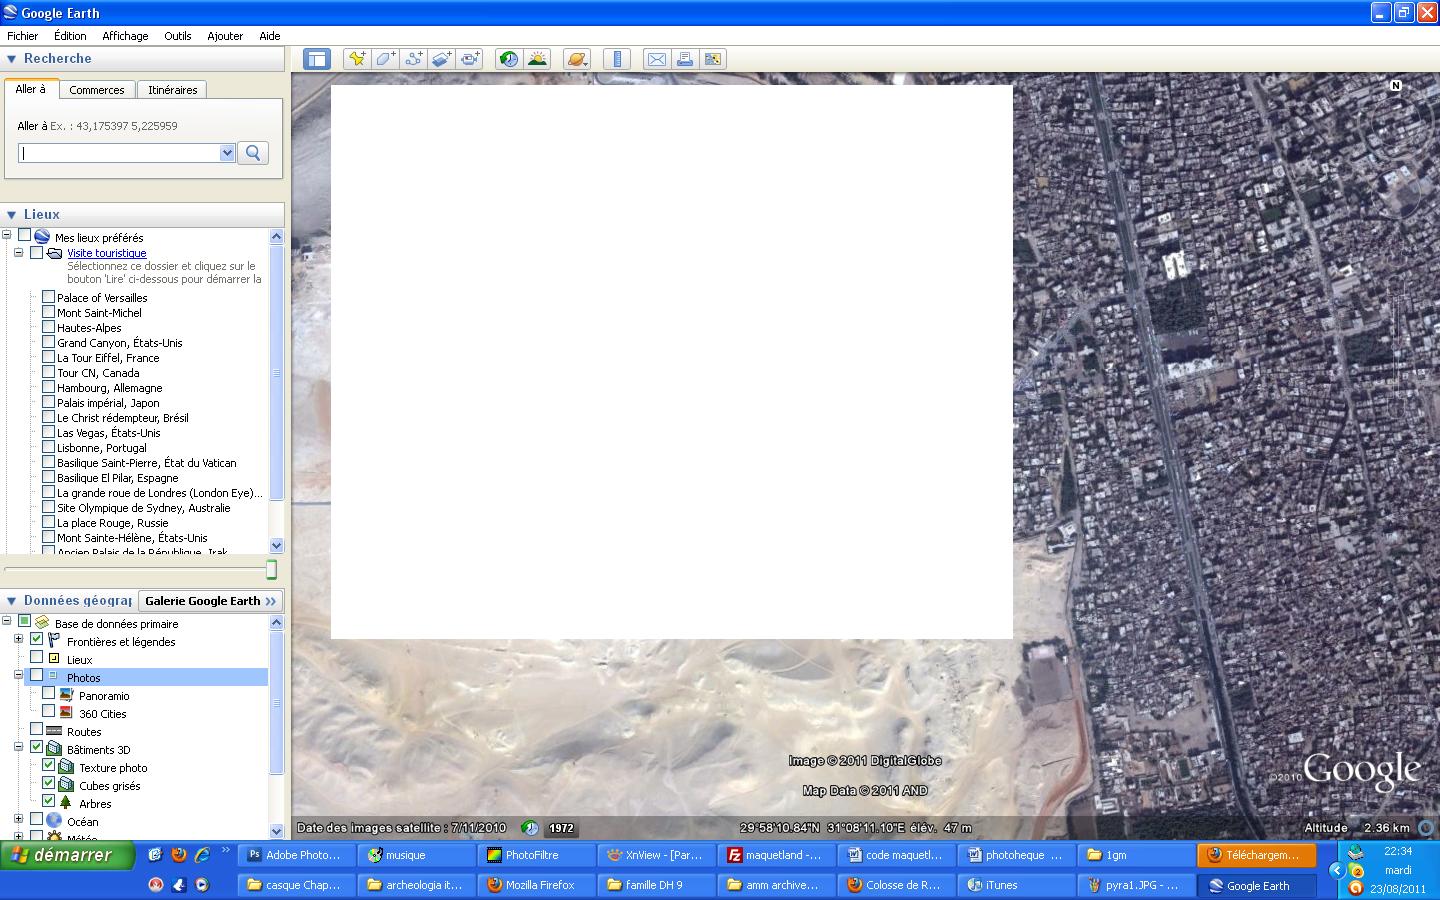Open the planet switcher (Saturn) icon
Image resolution: width=1440 pixels, height=900 pixels.
click(577, 59)
